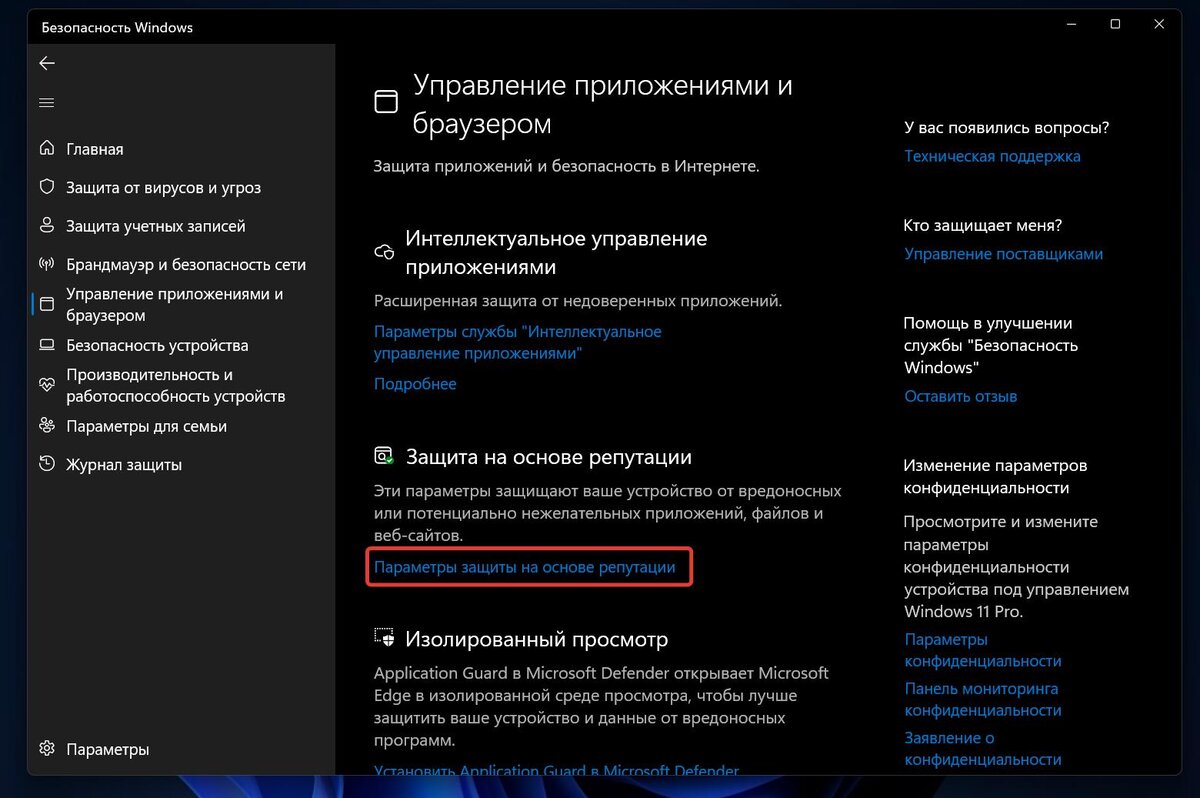Minimize the Безопасность Windows window

click(1071, 24)
